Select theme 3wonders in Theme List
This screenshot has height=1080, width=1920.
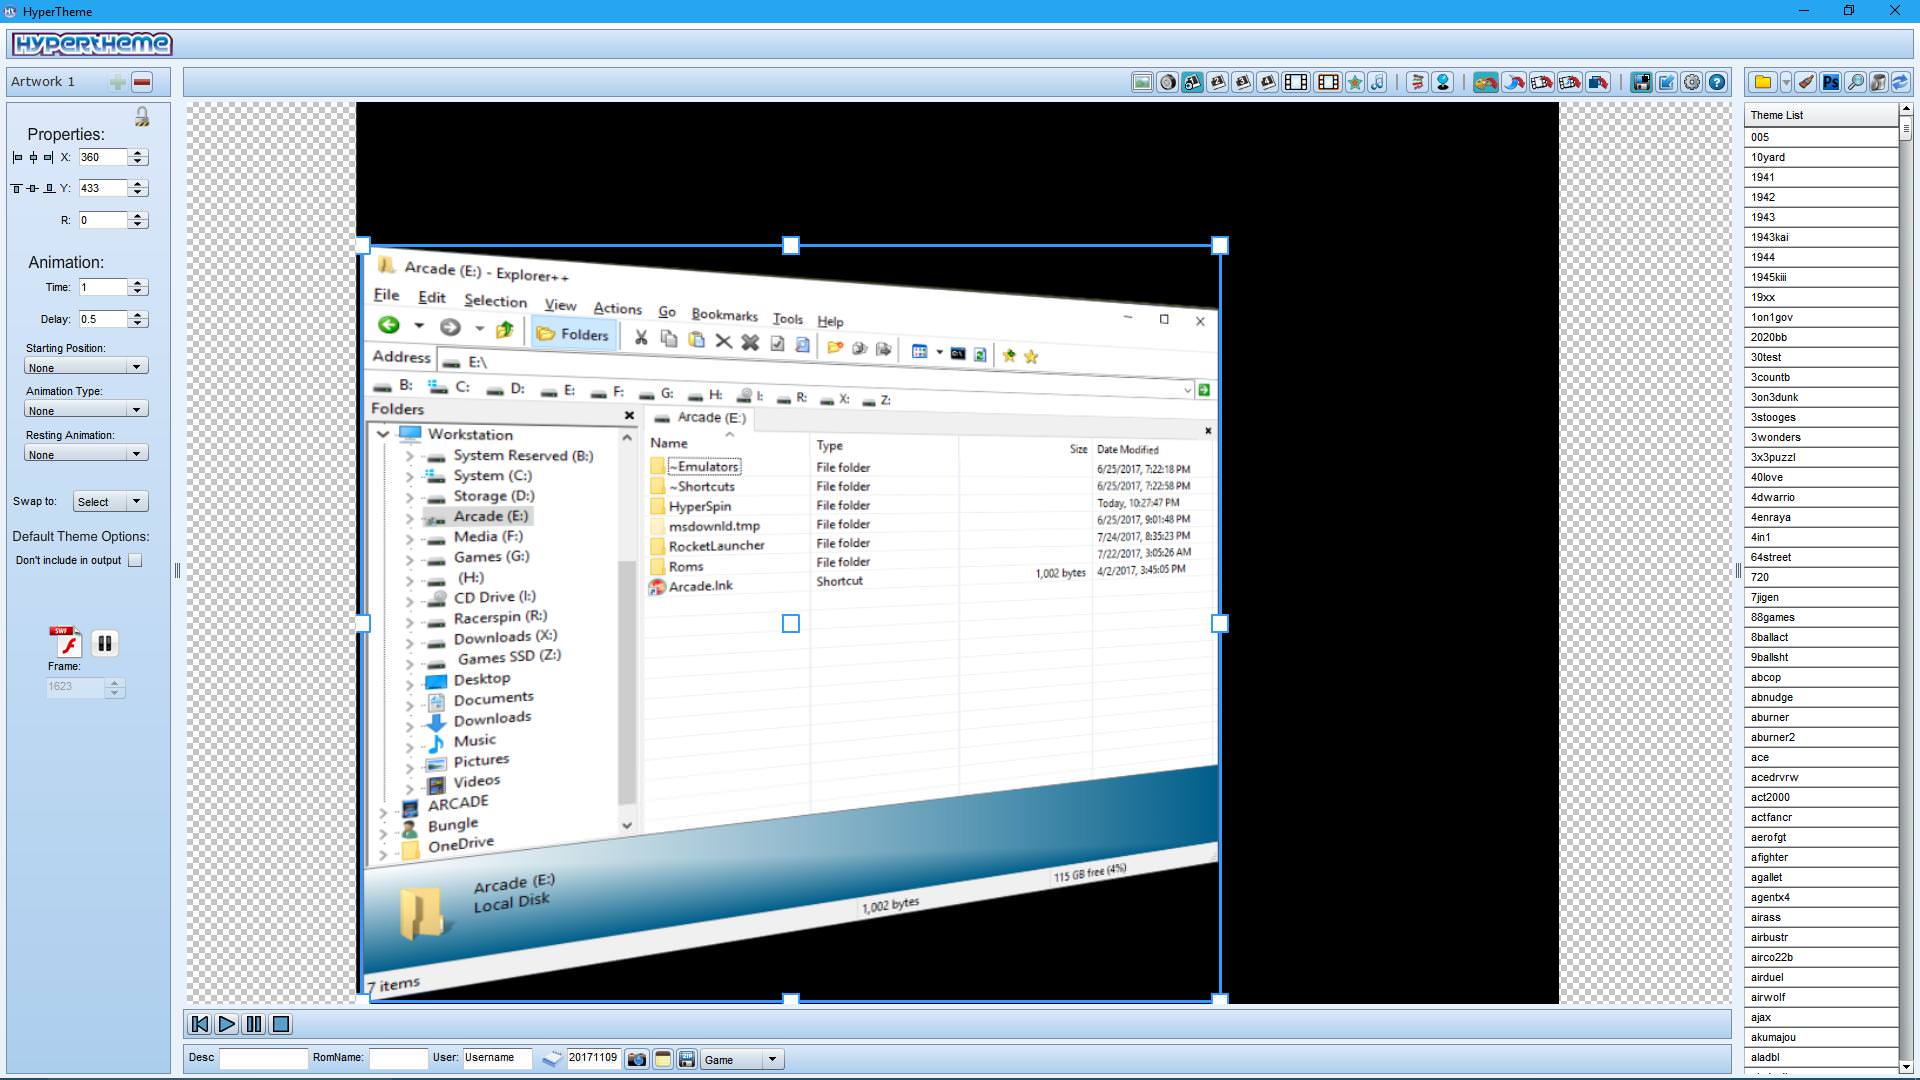[x=1821, y=437]
